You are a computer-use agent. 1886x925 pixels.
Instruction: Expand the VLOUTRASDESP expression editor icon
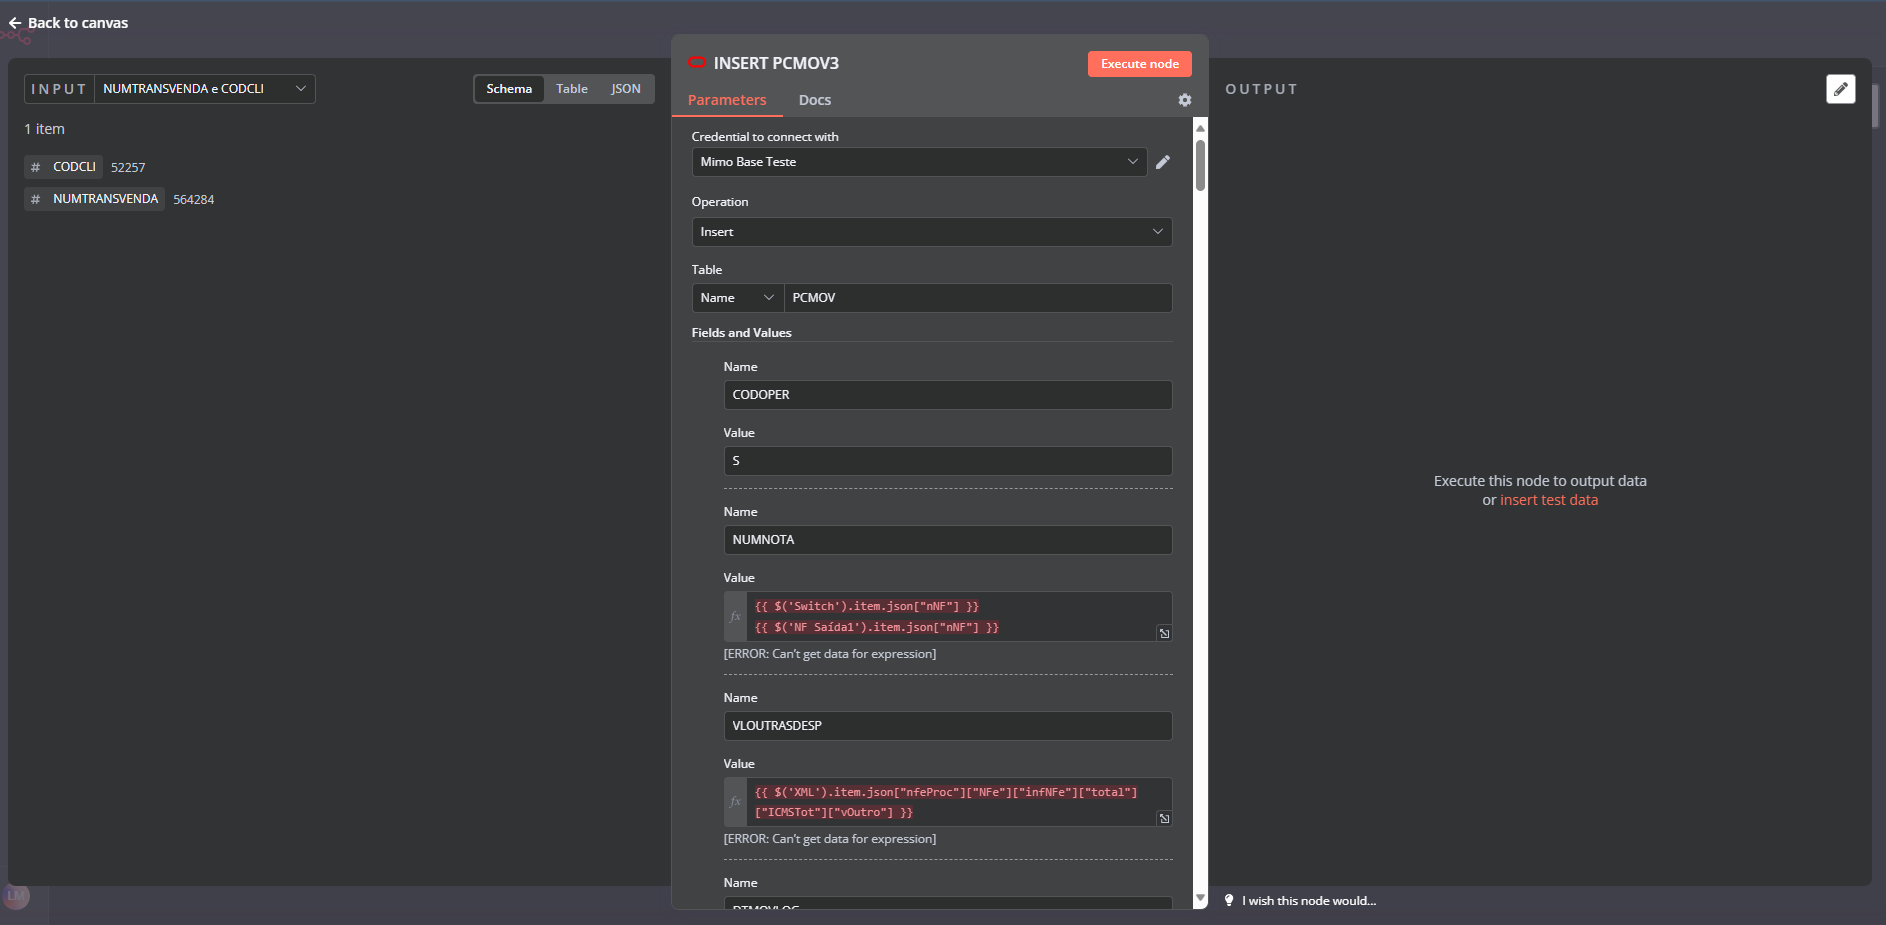coord(1164,818)
